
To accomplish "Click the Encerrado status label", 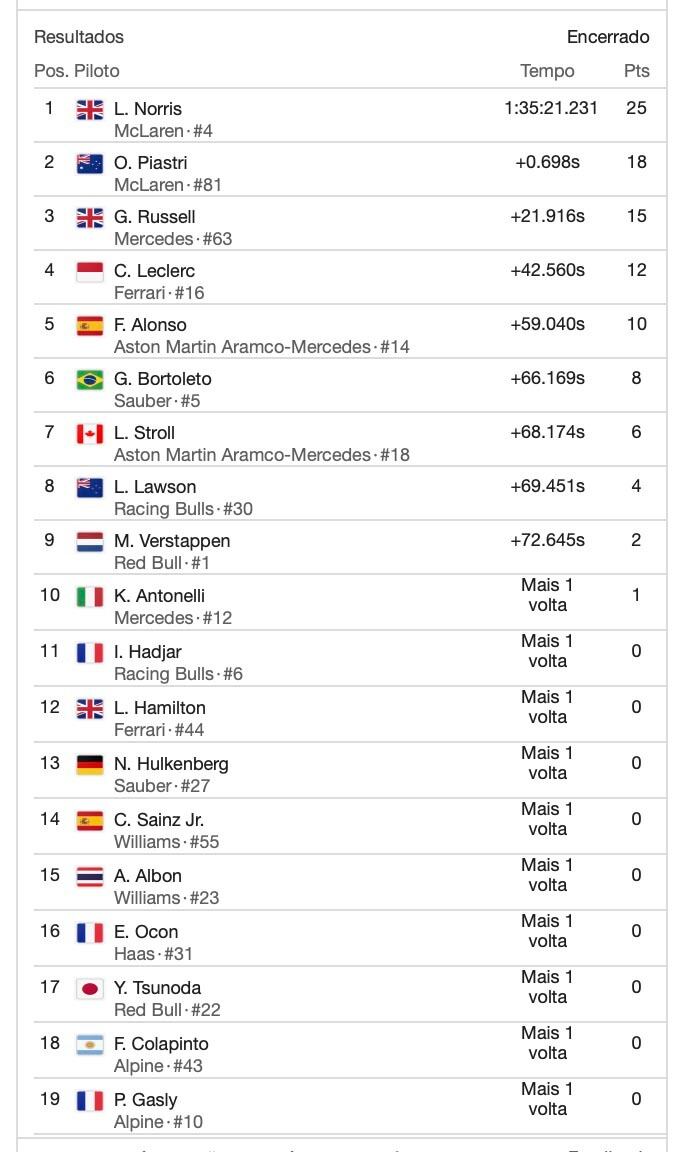I will (x=608, y=37).
